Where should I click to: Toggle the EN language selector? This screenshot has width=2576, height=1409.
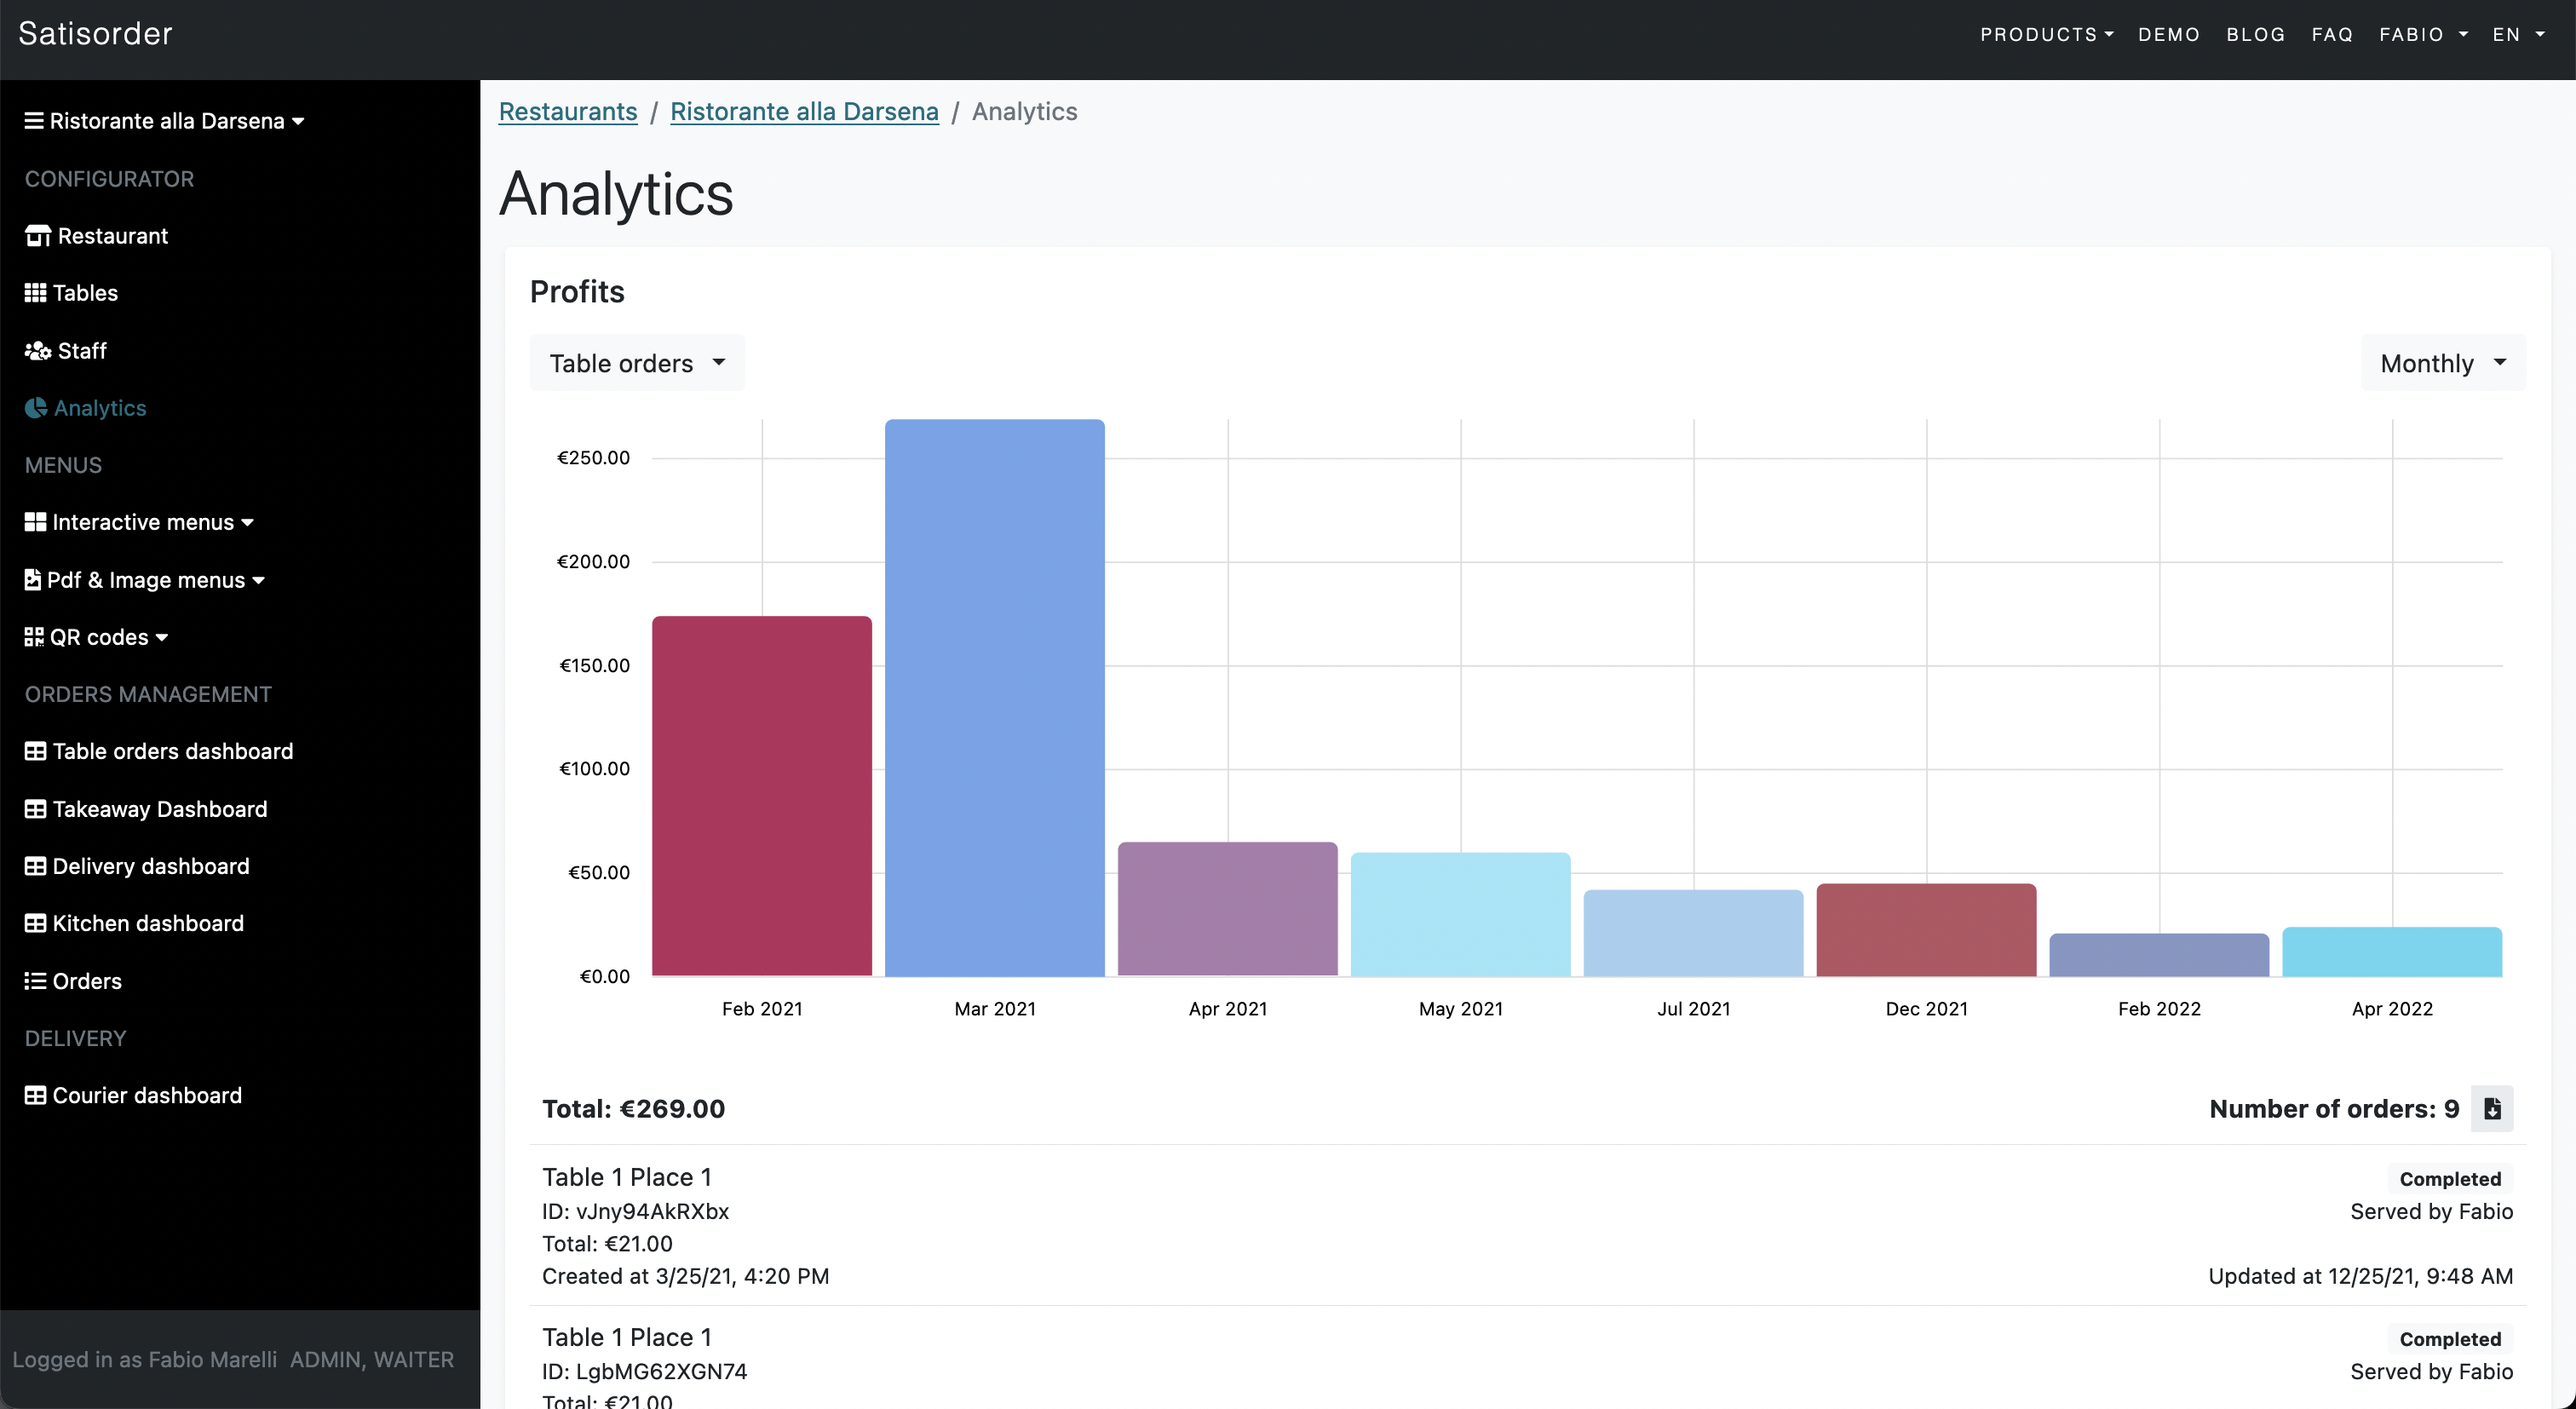tap(2519, 33)
